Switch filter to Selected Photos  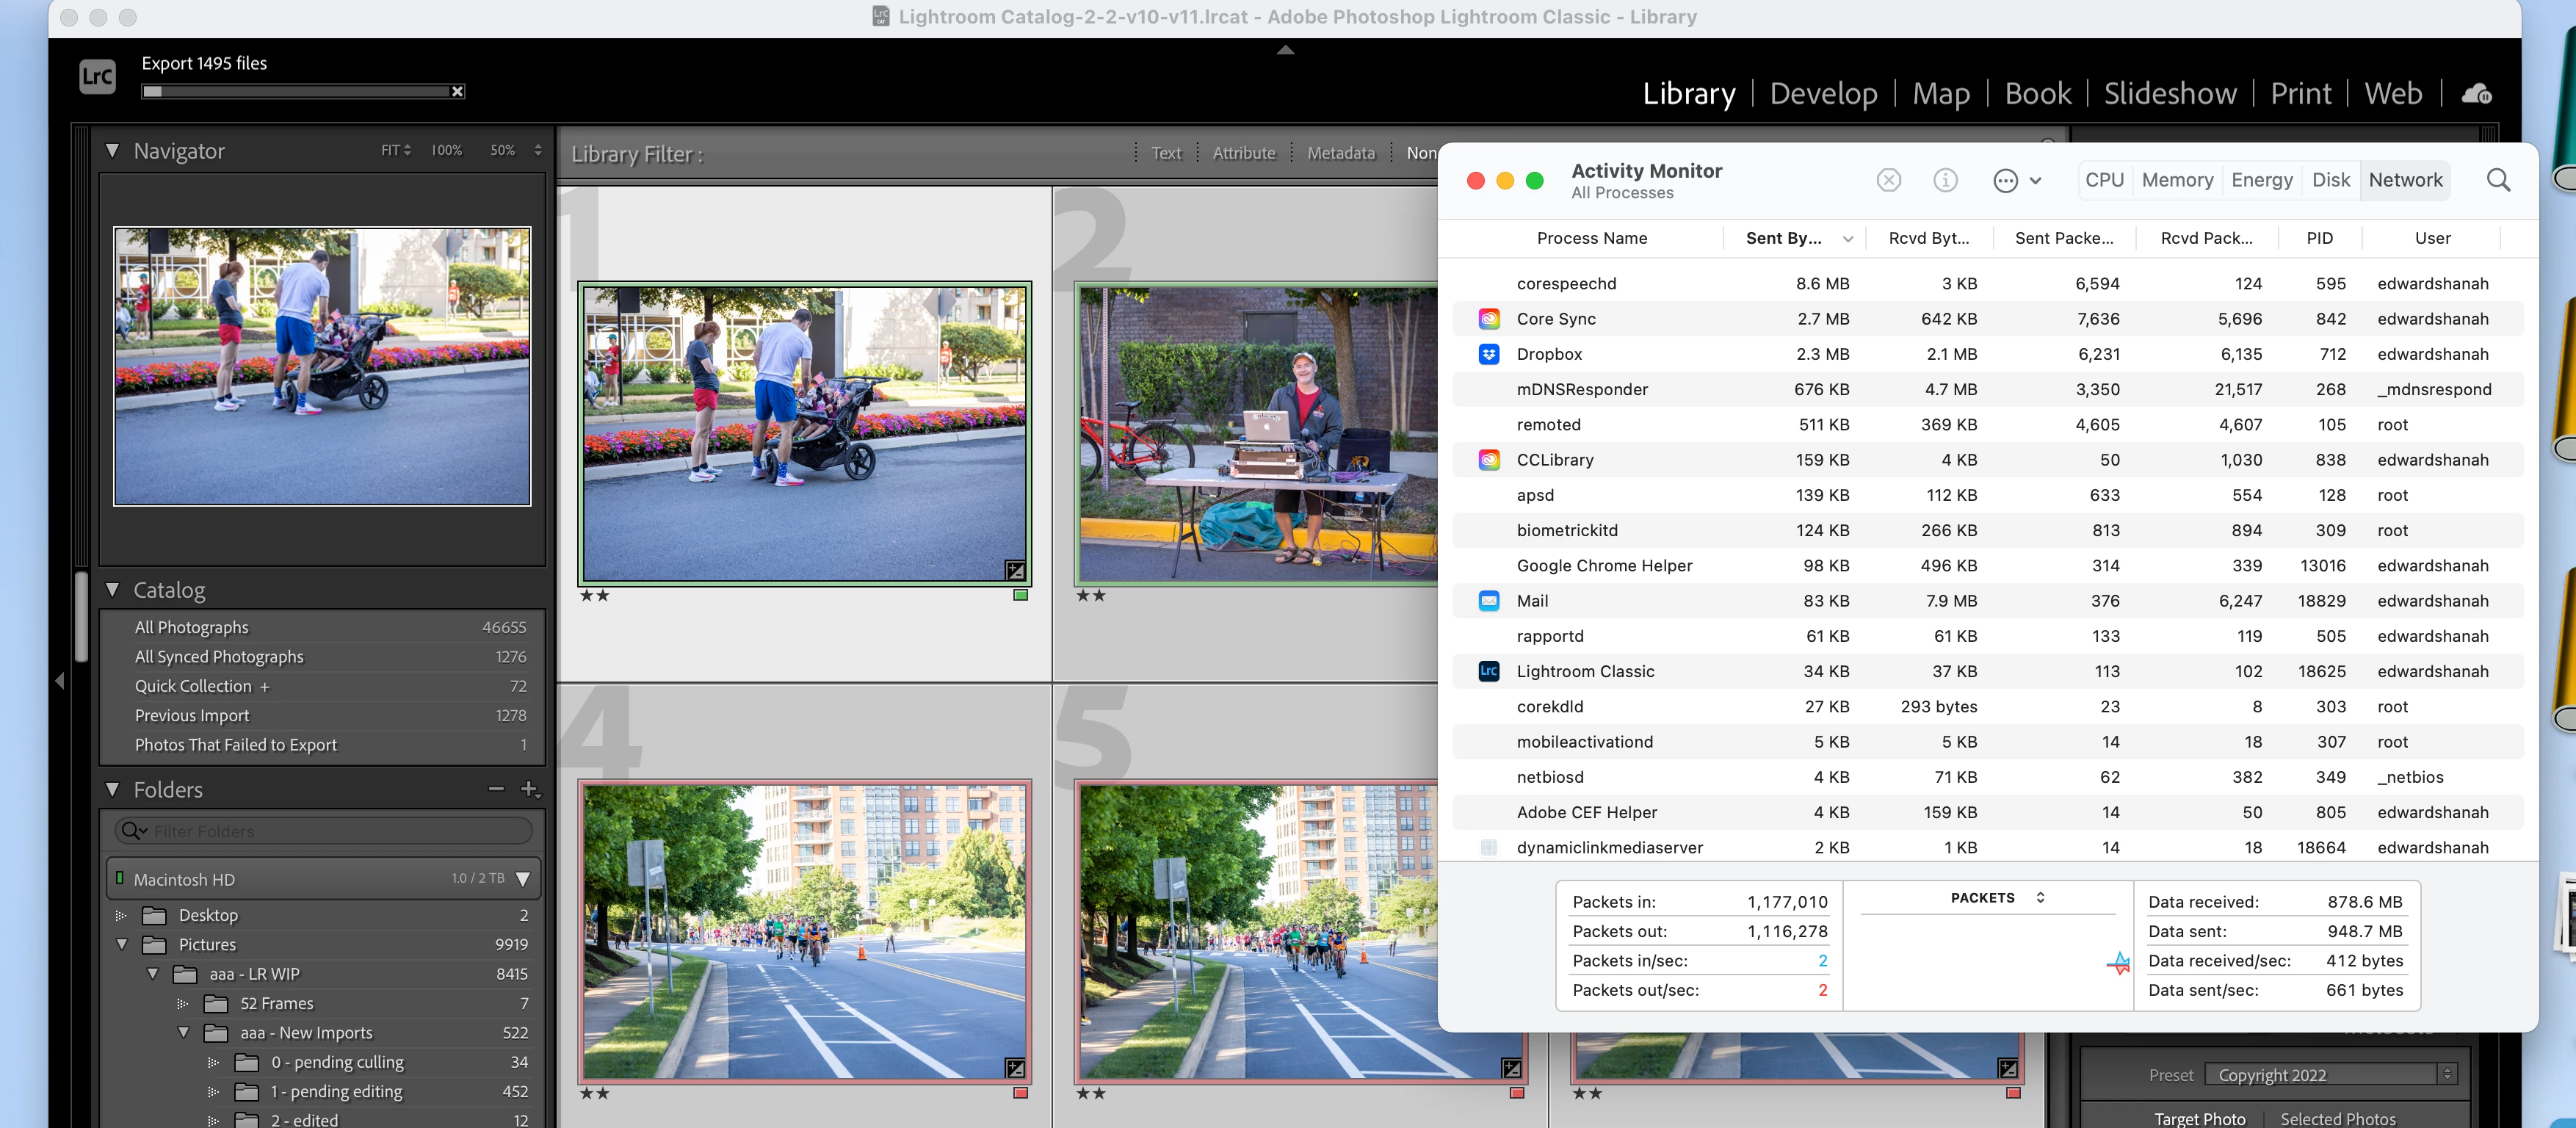click(2337, 1118)
